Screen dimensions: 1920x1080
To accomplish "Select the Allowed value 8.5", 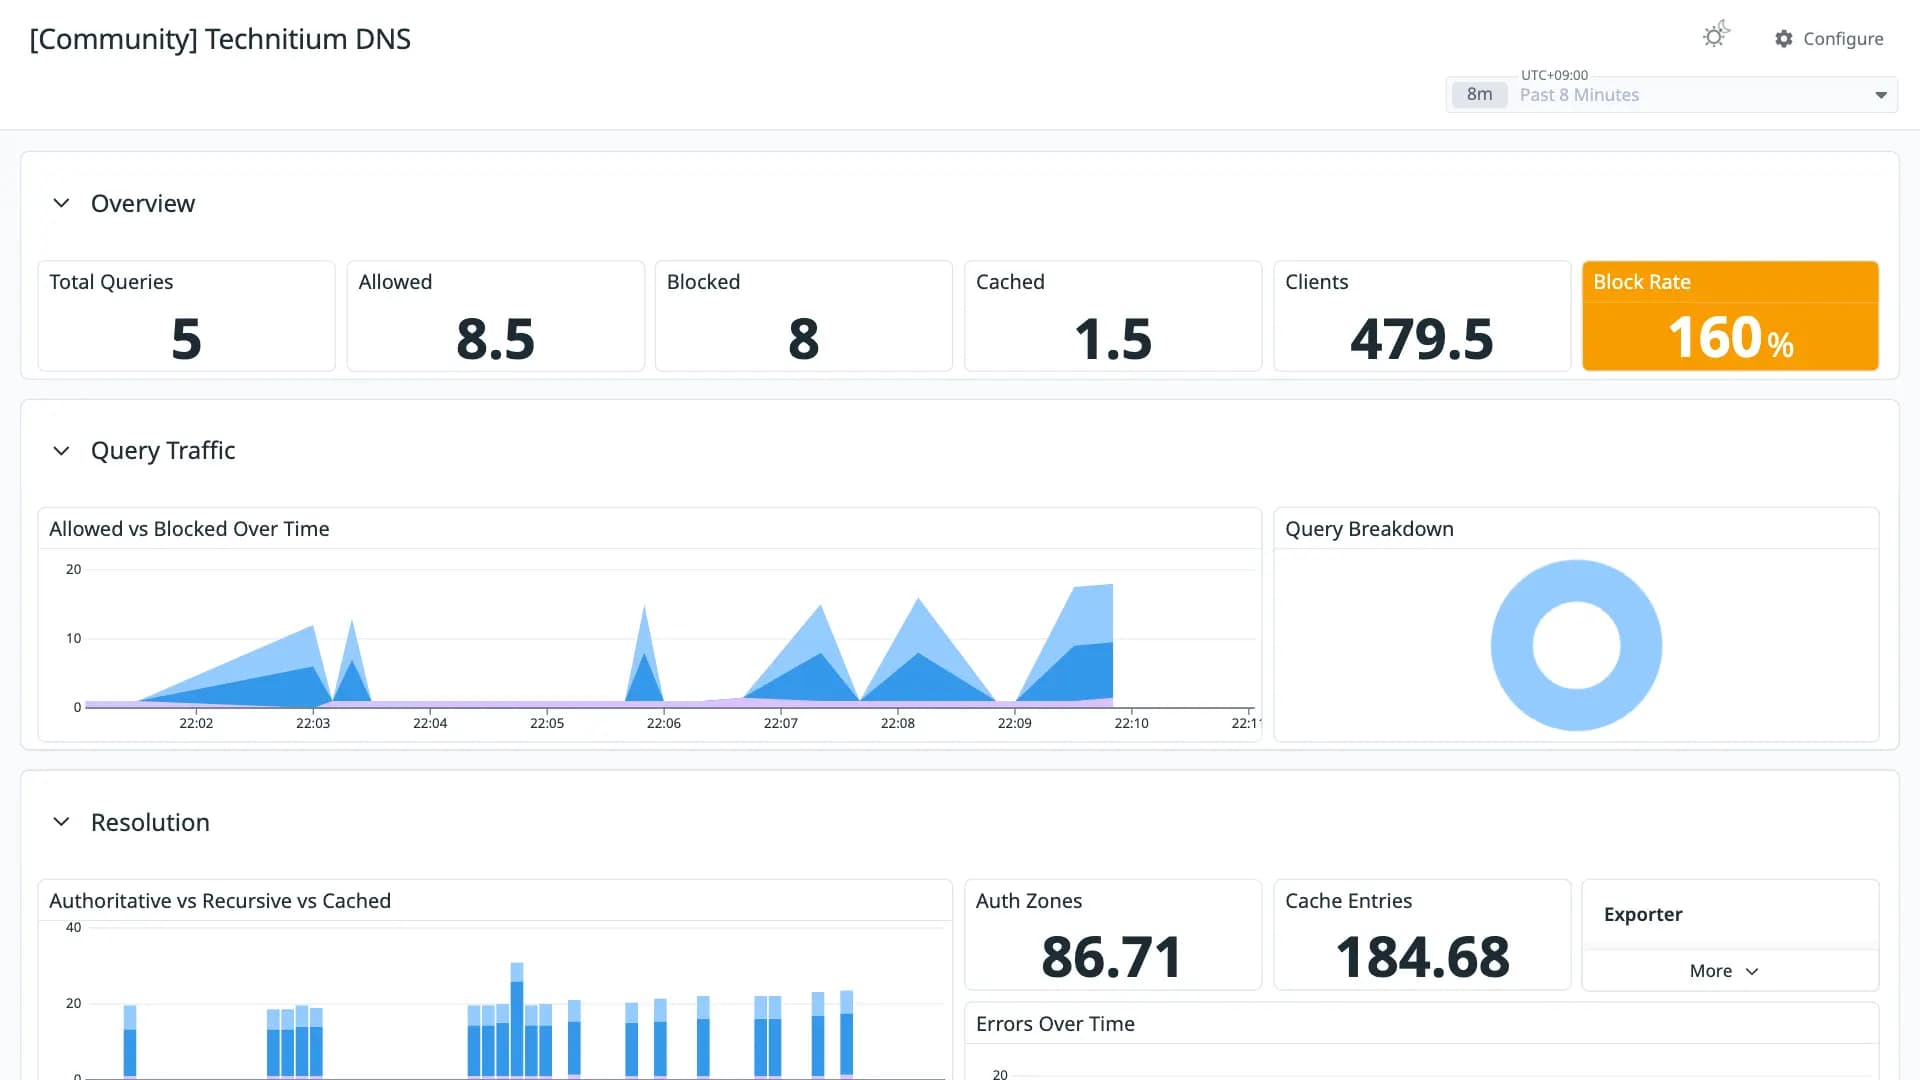I will click(x=495, y=339).
